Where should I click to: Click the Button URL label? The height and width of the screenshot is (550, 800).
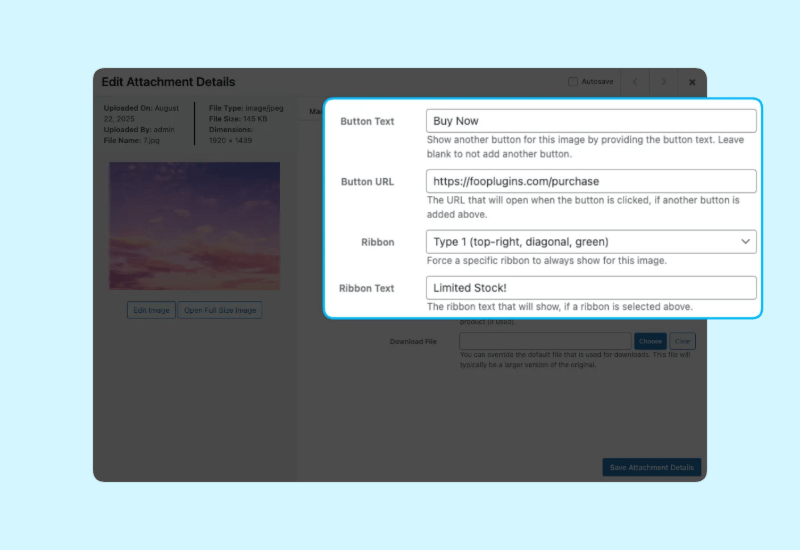(x=367, y=182)
